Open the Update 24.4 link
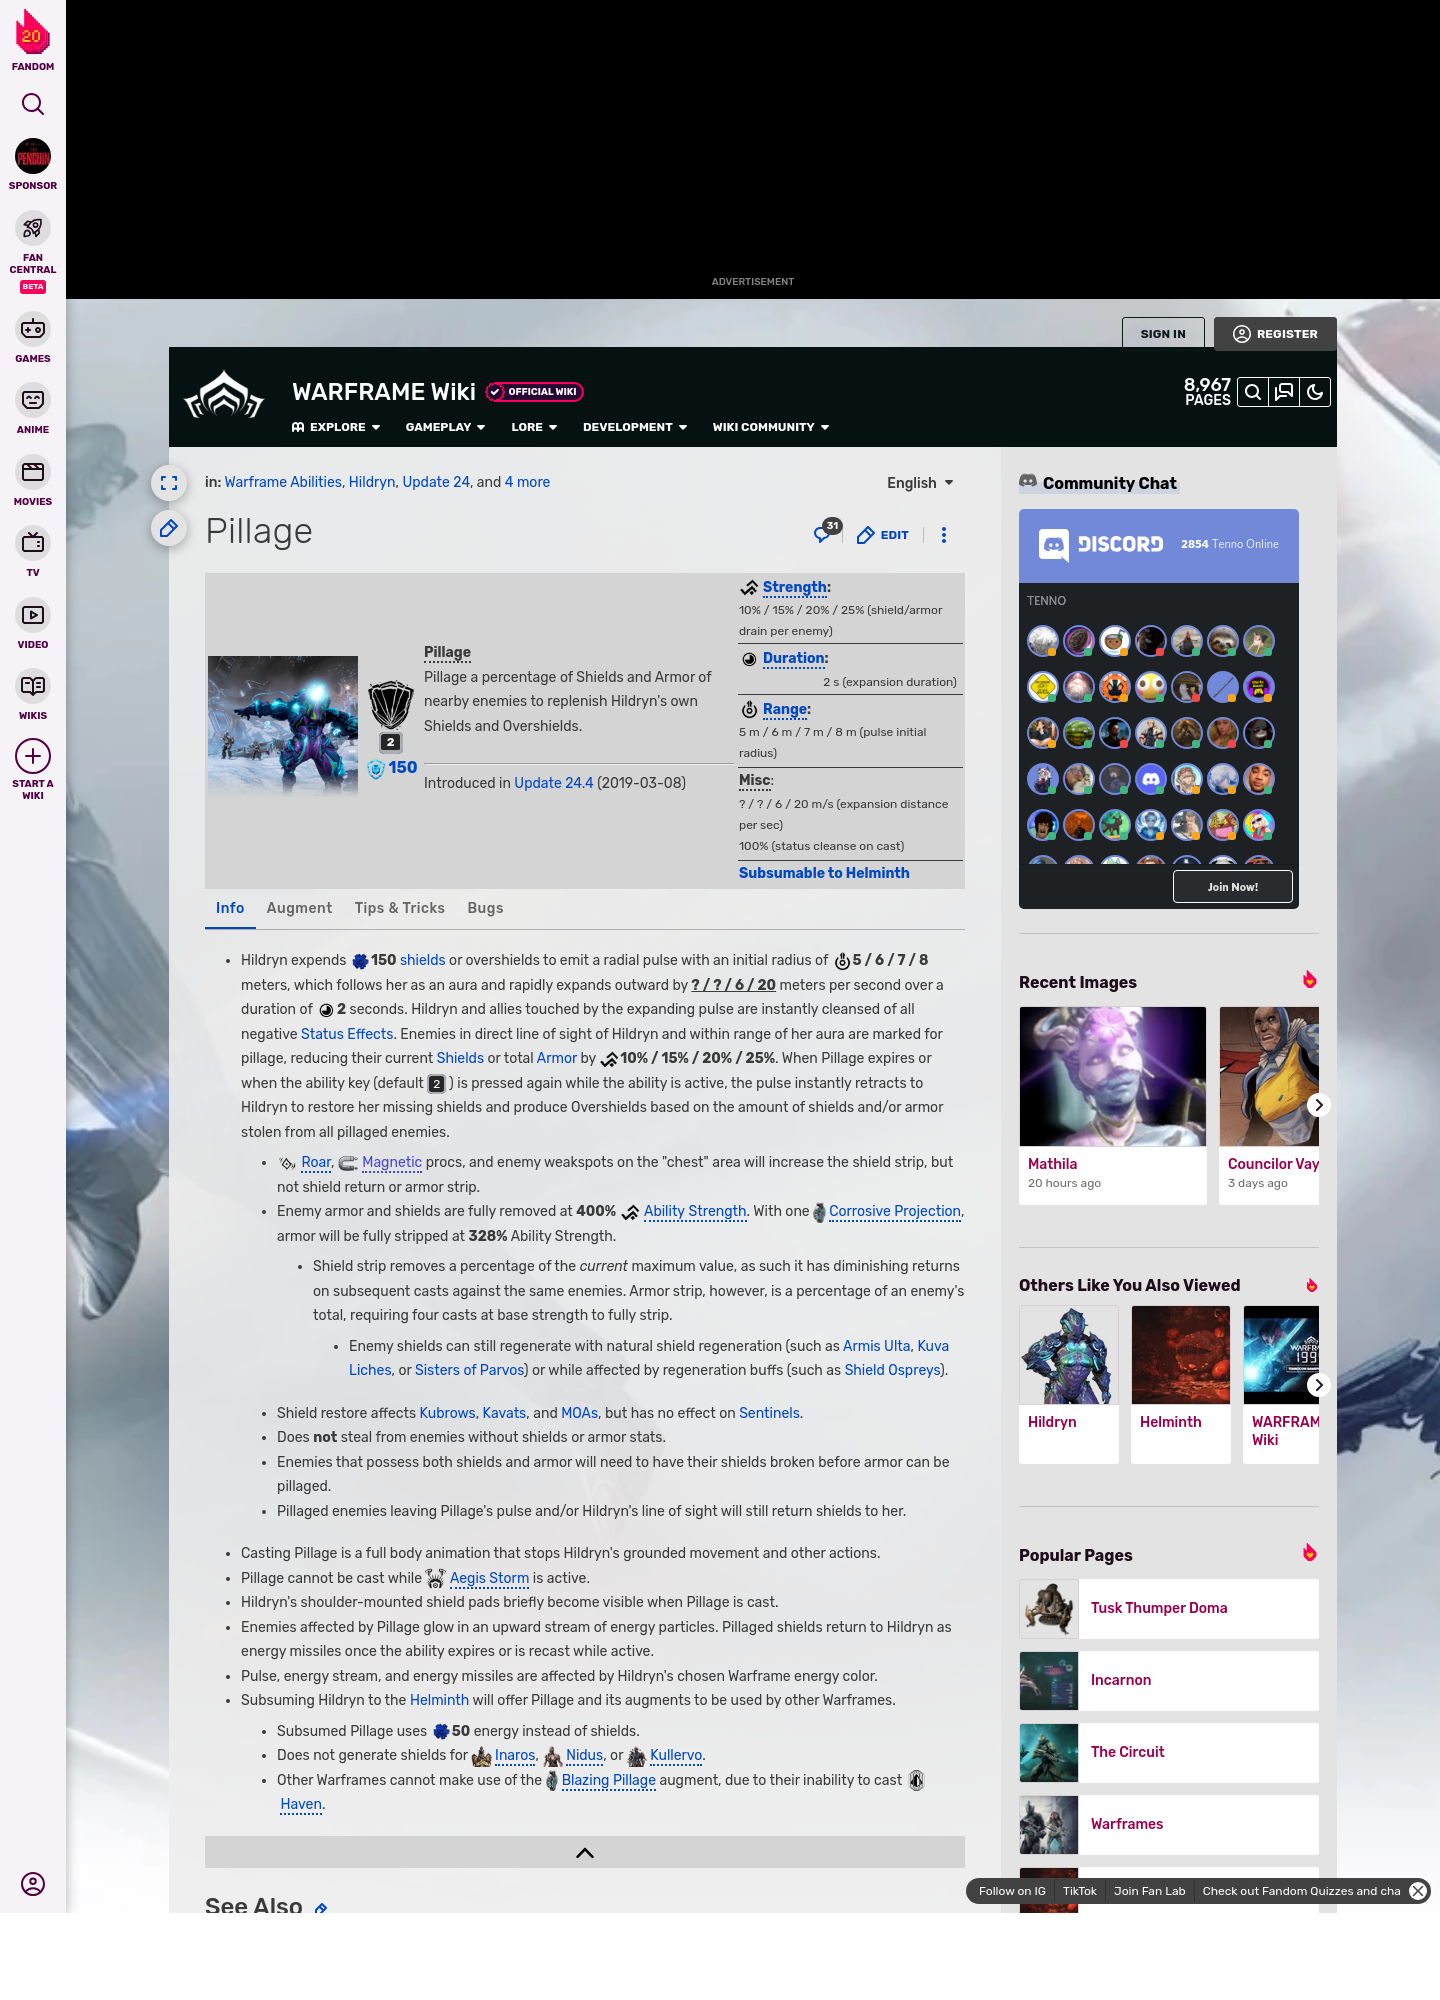Screen dimensions: 1440x2000 click(x=554, y=783)
